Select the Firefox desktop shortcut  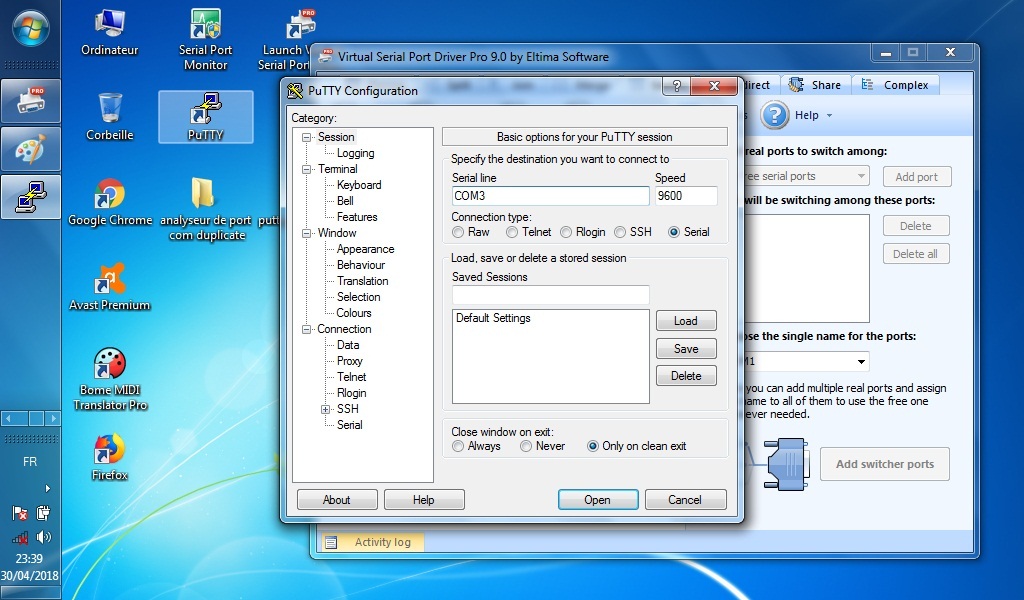point(110,457)
